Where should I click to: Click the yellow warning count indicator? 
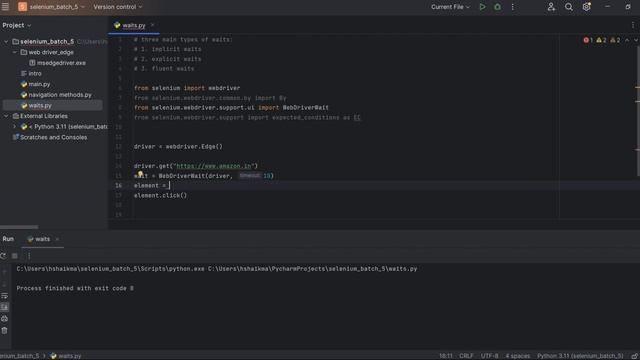click(601, 40)
